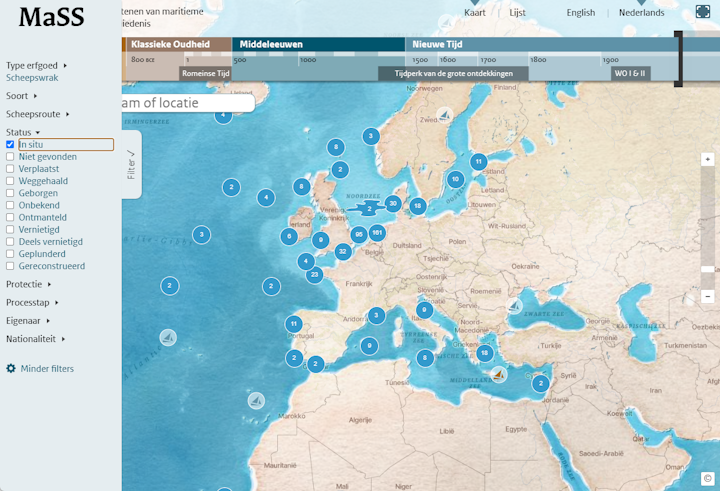The image size is (720, 491).
Task: Click the shipwreck sailboat icon near Zweden
Action: (x=444, y=115)
